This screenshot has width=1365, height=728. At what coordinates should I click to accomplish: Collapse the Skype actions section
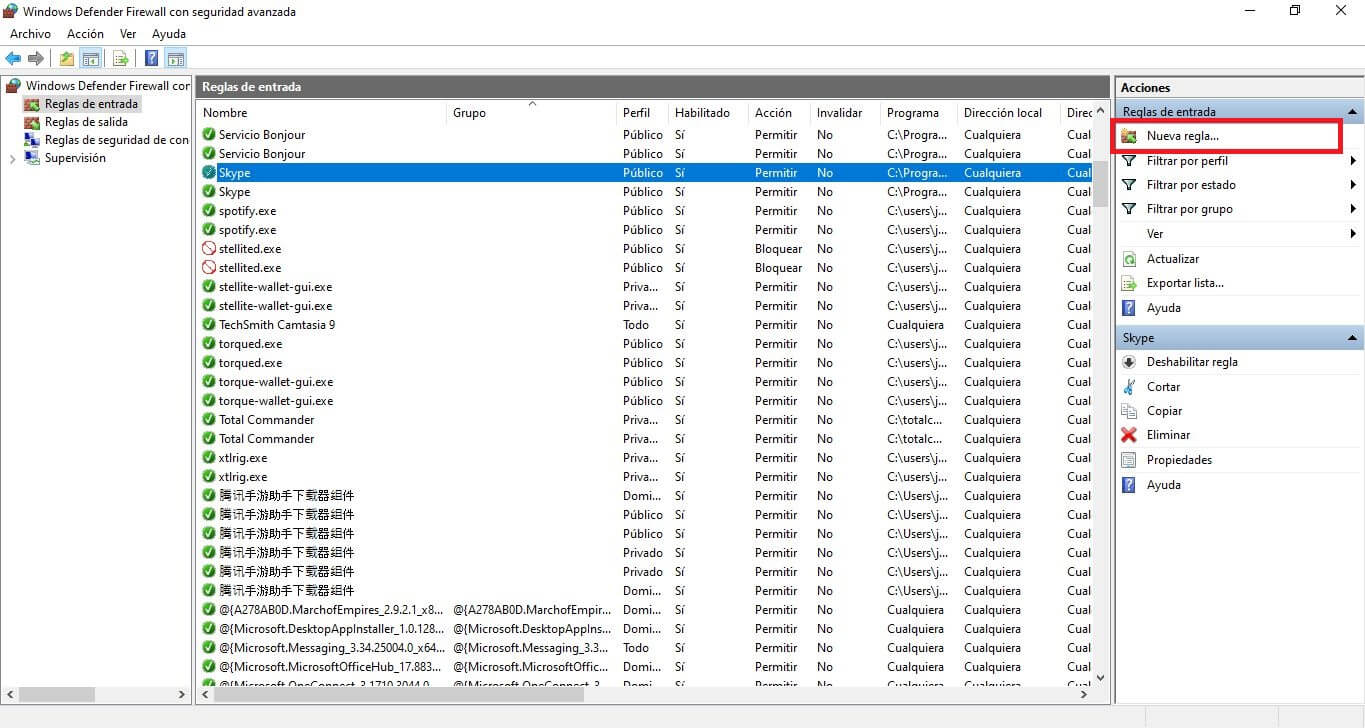click(1353, 338)
